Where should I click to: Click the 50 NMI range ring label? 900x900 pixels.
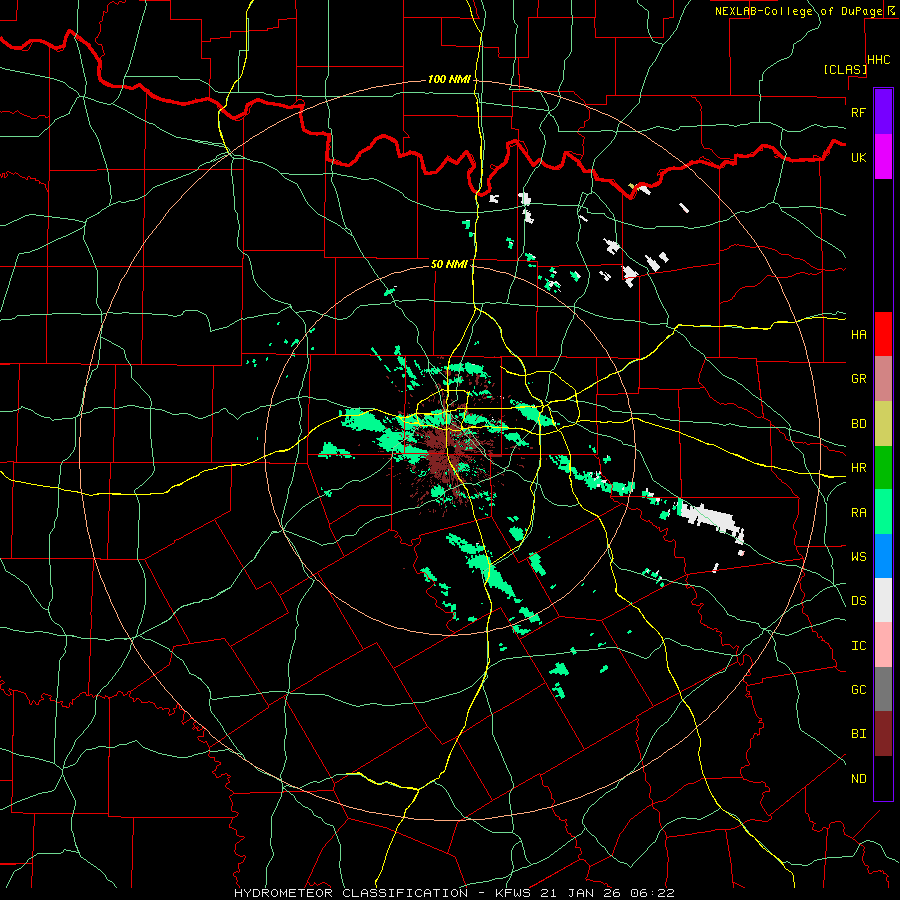point(449,264)
